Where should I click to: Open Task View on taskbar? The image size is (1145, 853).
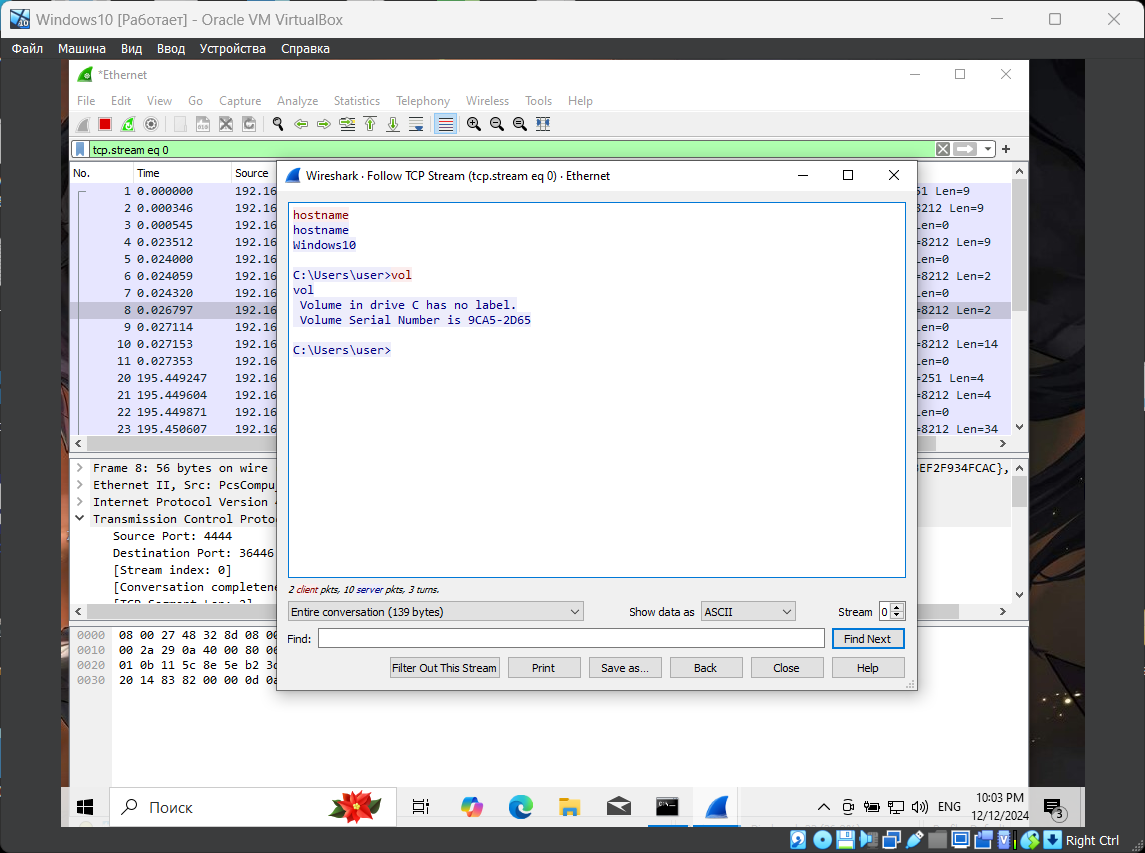click(421, 807)
